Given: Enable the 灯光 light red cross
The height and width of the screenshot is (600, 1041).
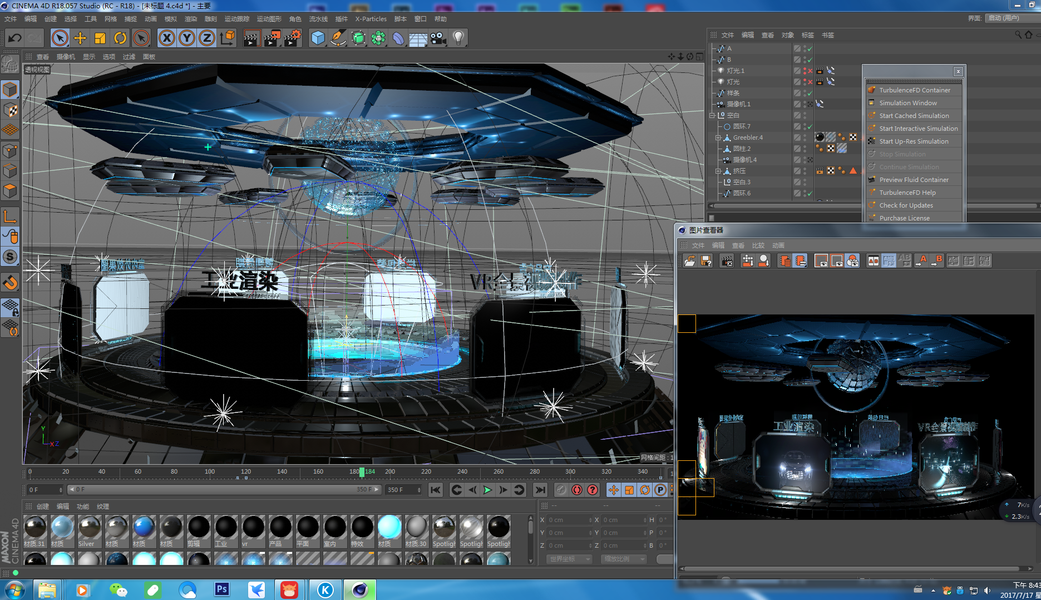Looking at the screenshot, I should [809, 82].
